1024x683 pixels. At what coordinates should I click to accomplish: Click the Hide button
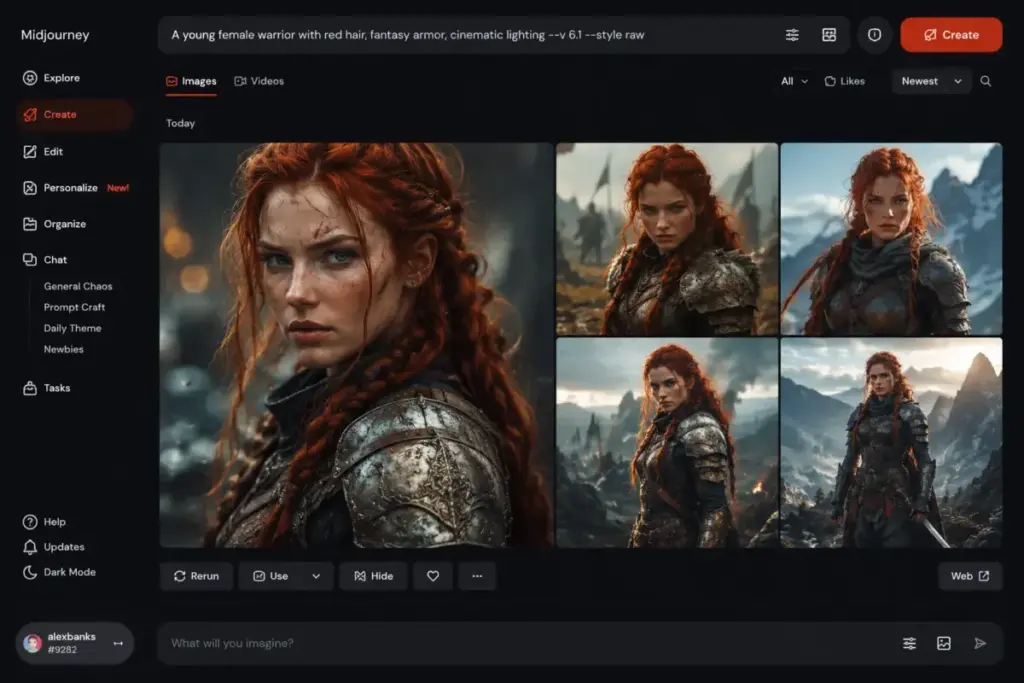374,576
